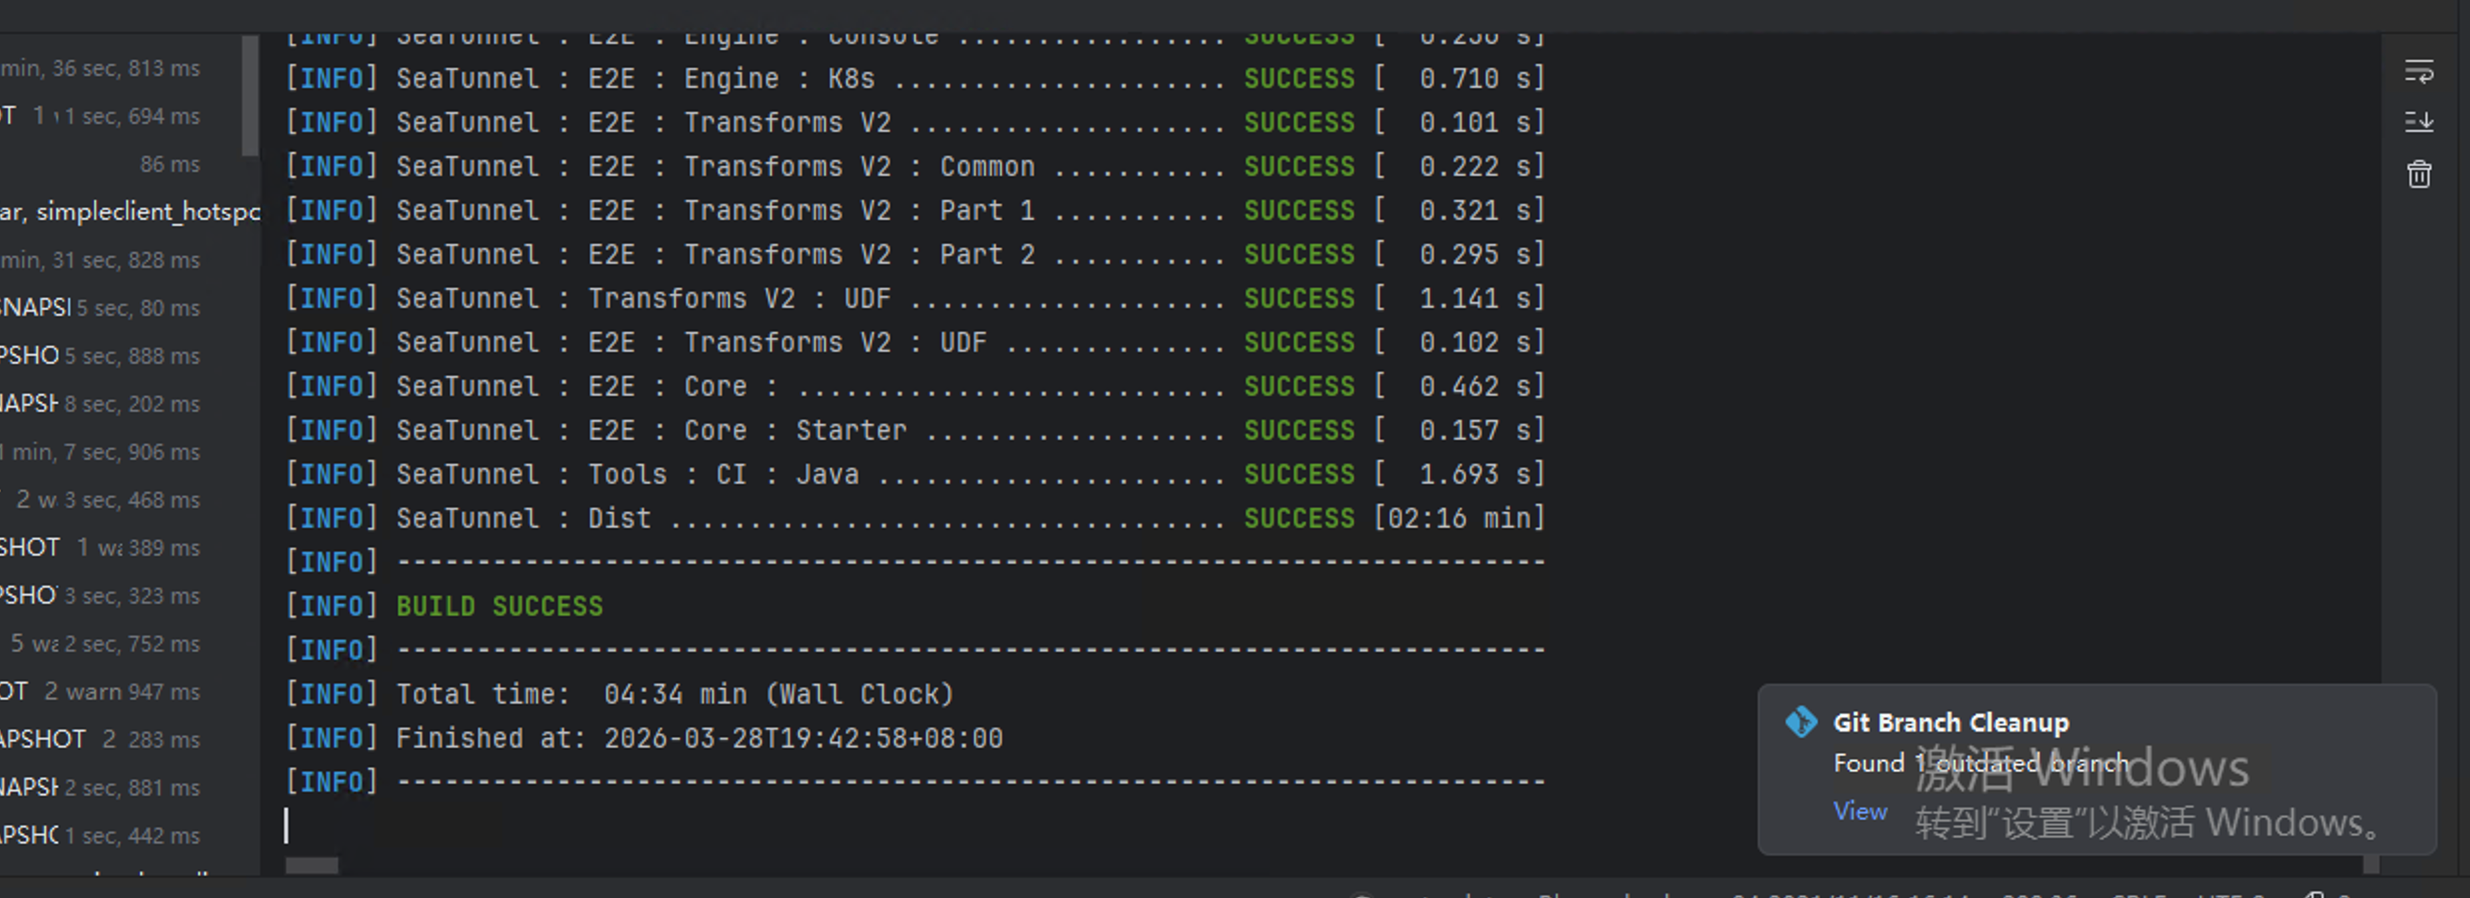This screenshot has width=2470, height=898.
Task: Click the build tree vertical scrollbar thumb
Action: point(250,95)
